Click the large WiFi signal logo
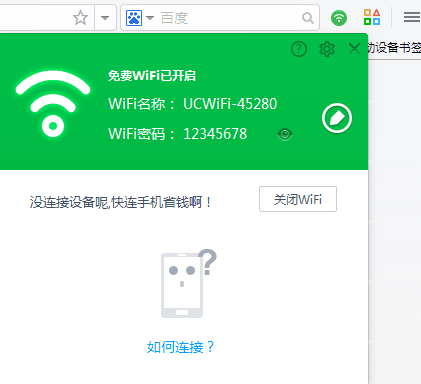 (53, 104)
